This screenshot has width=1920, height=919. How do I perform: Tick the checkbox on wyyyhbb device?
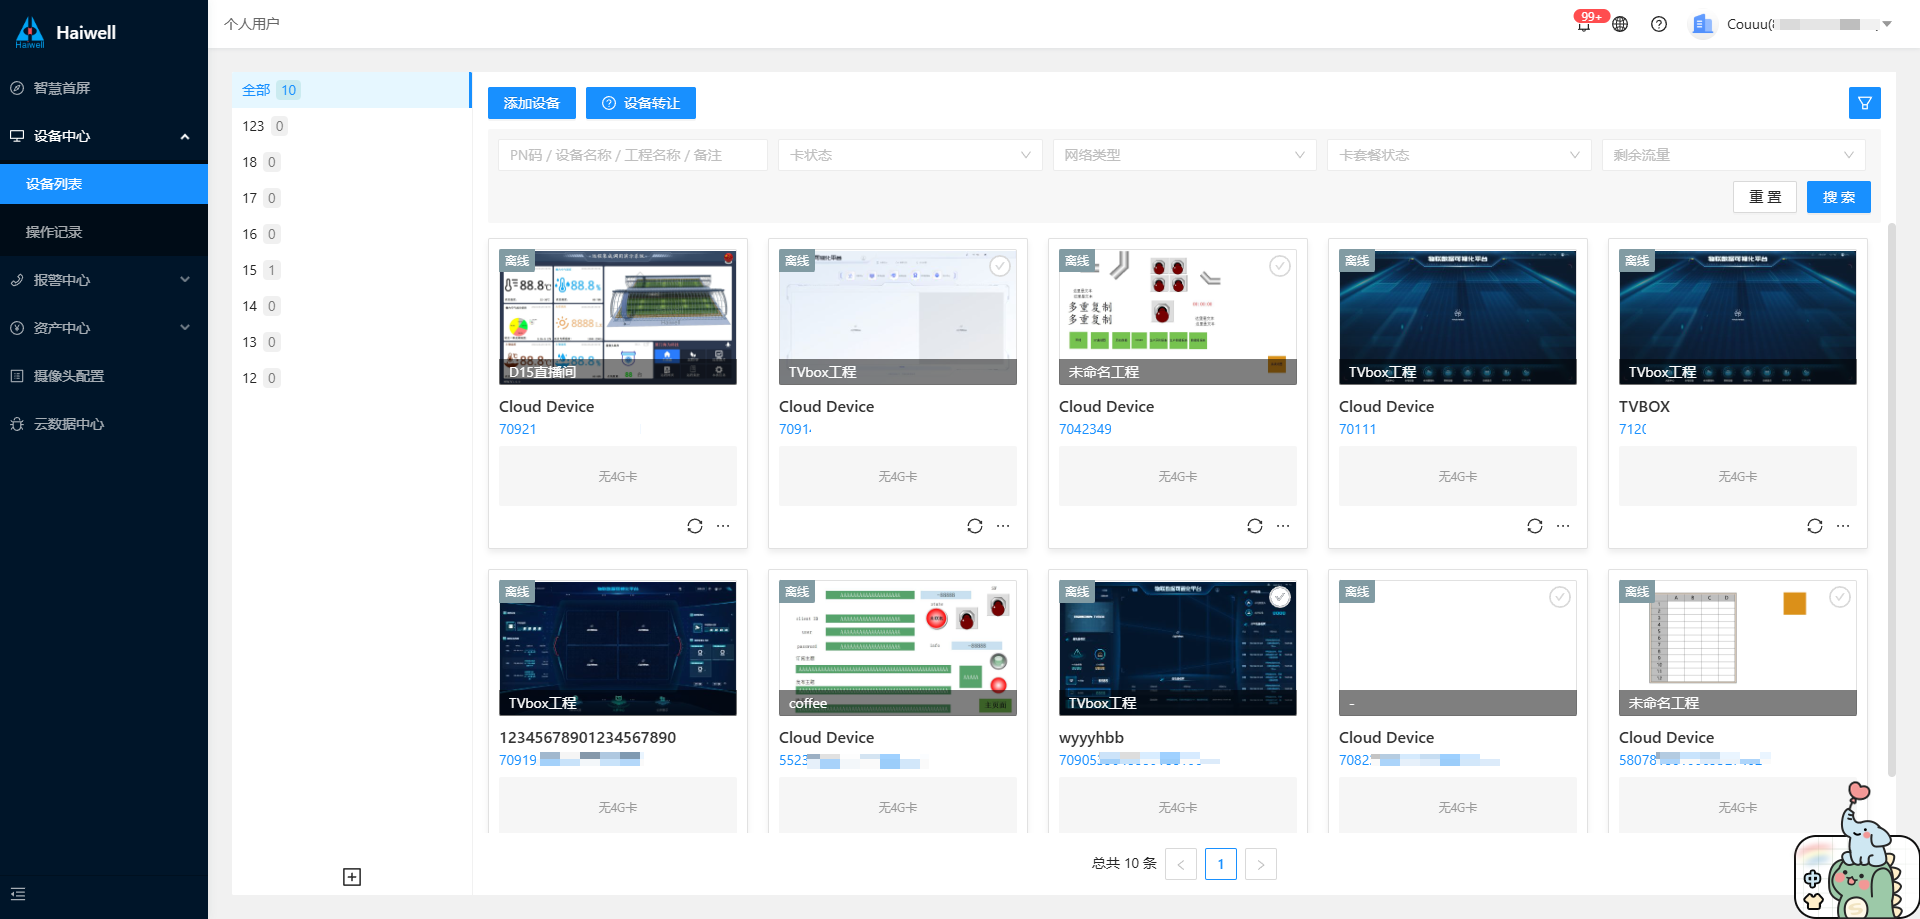click(x=1279, y=597)
